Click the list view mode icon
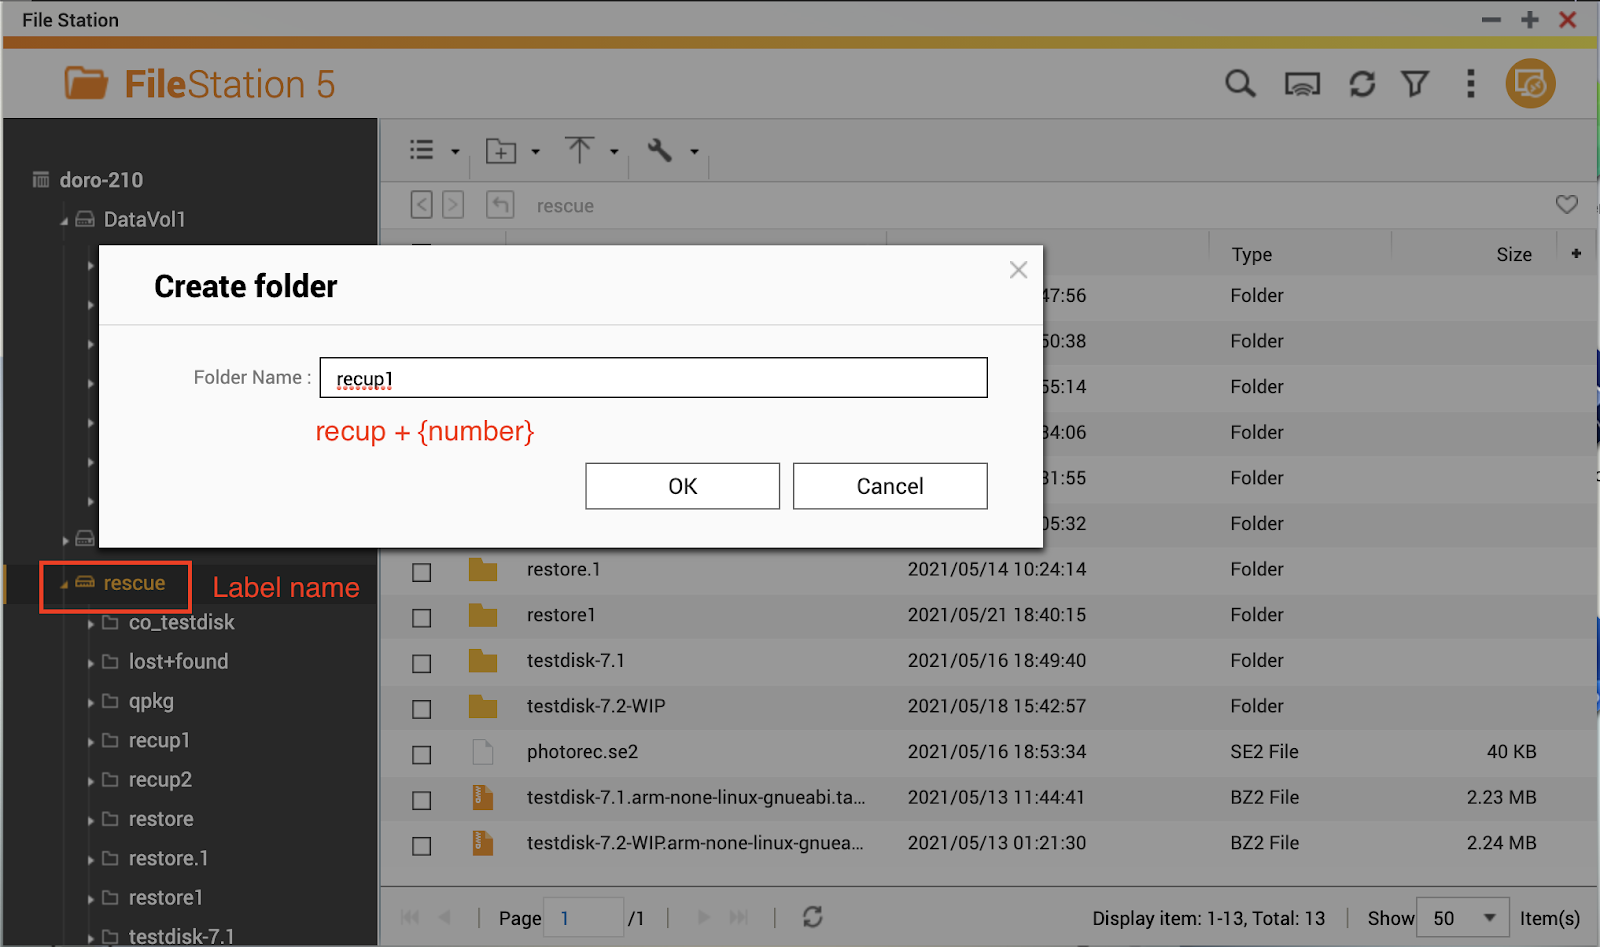This screenshot has width=1600, height=947. point(422,150)
